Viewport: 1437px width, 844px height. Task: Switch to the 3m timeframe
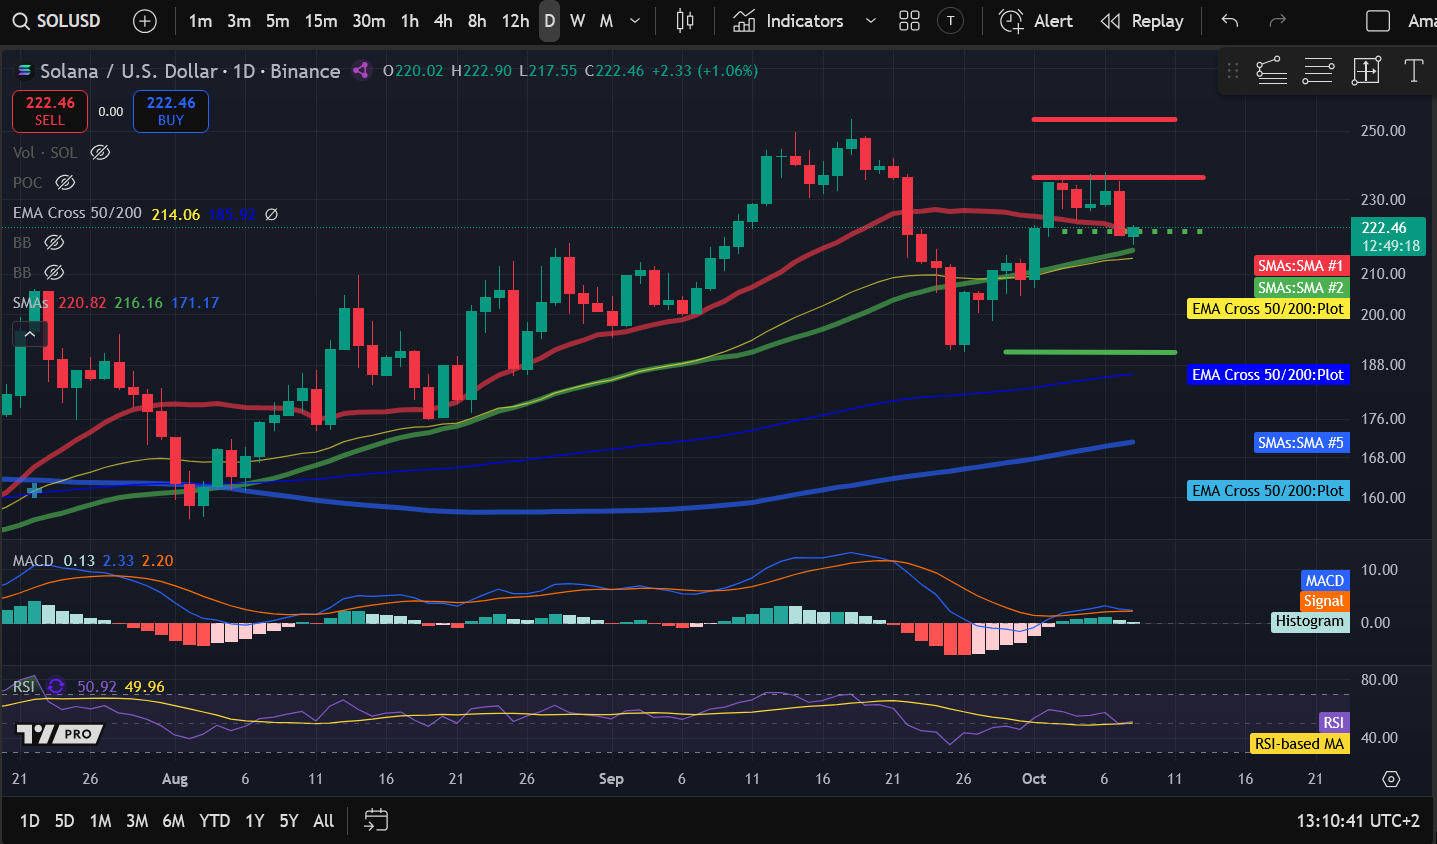coord(238,21)
